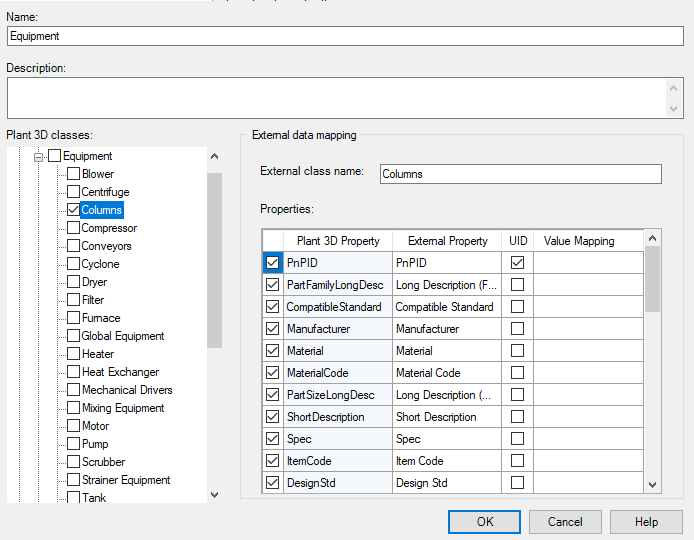The image size is (694, 540).
Task: Click the Plant 3D Property column header
Action: click(338, 241)
